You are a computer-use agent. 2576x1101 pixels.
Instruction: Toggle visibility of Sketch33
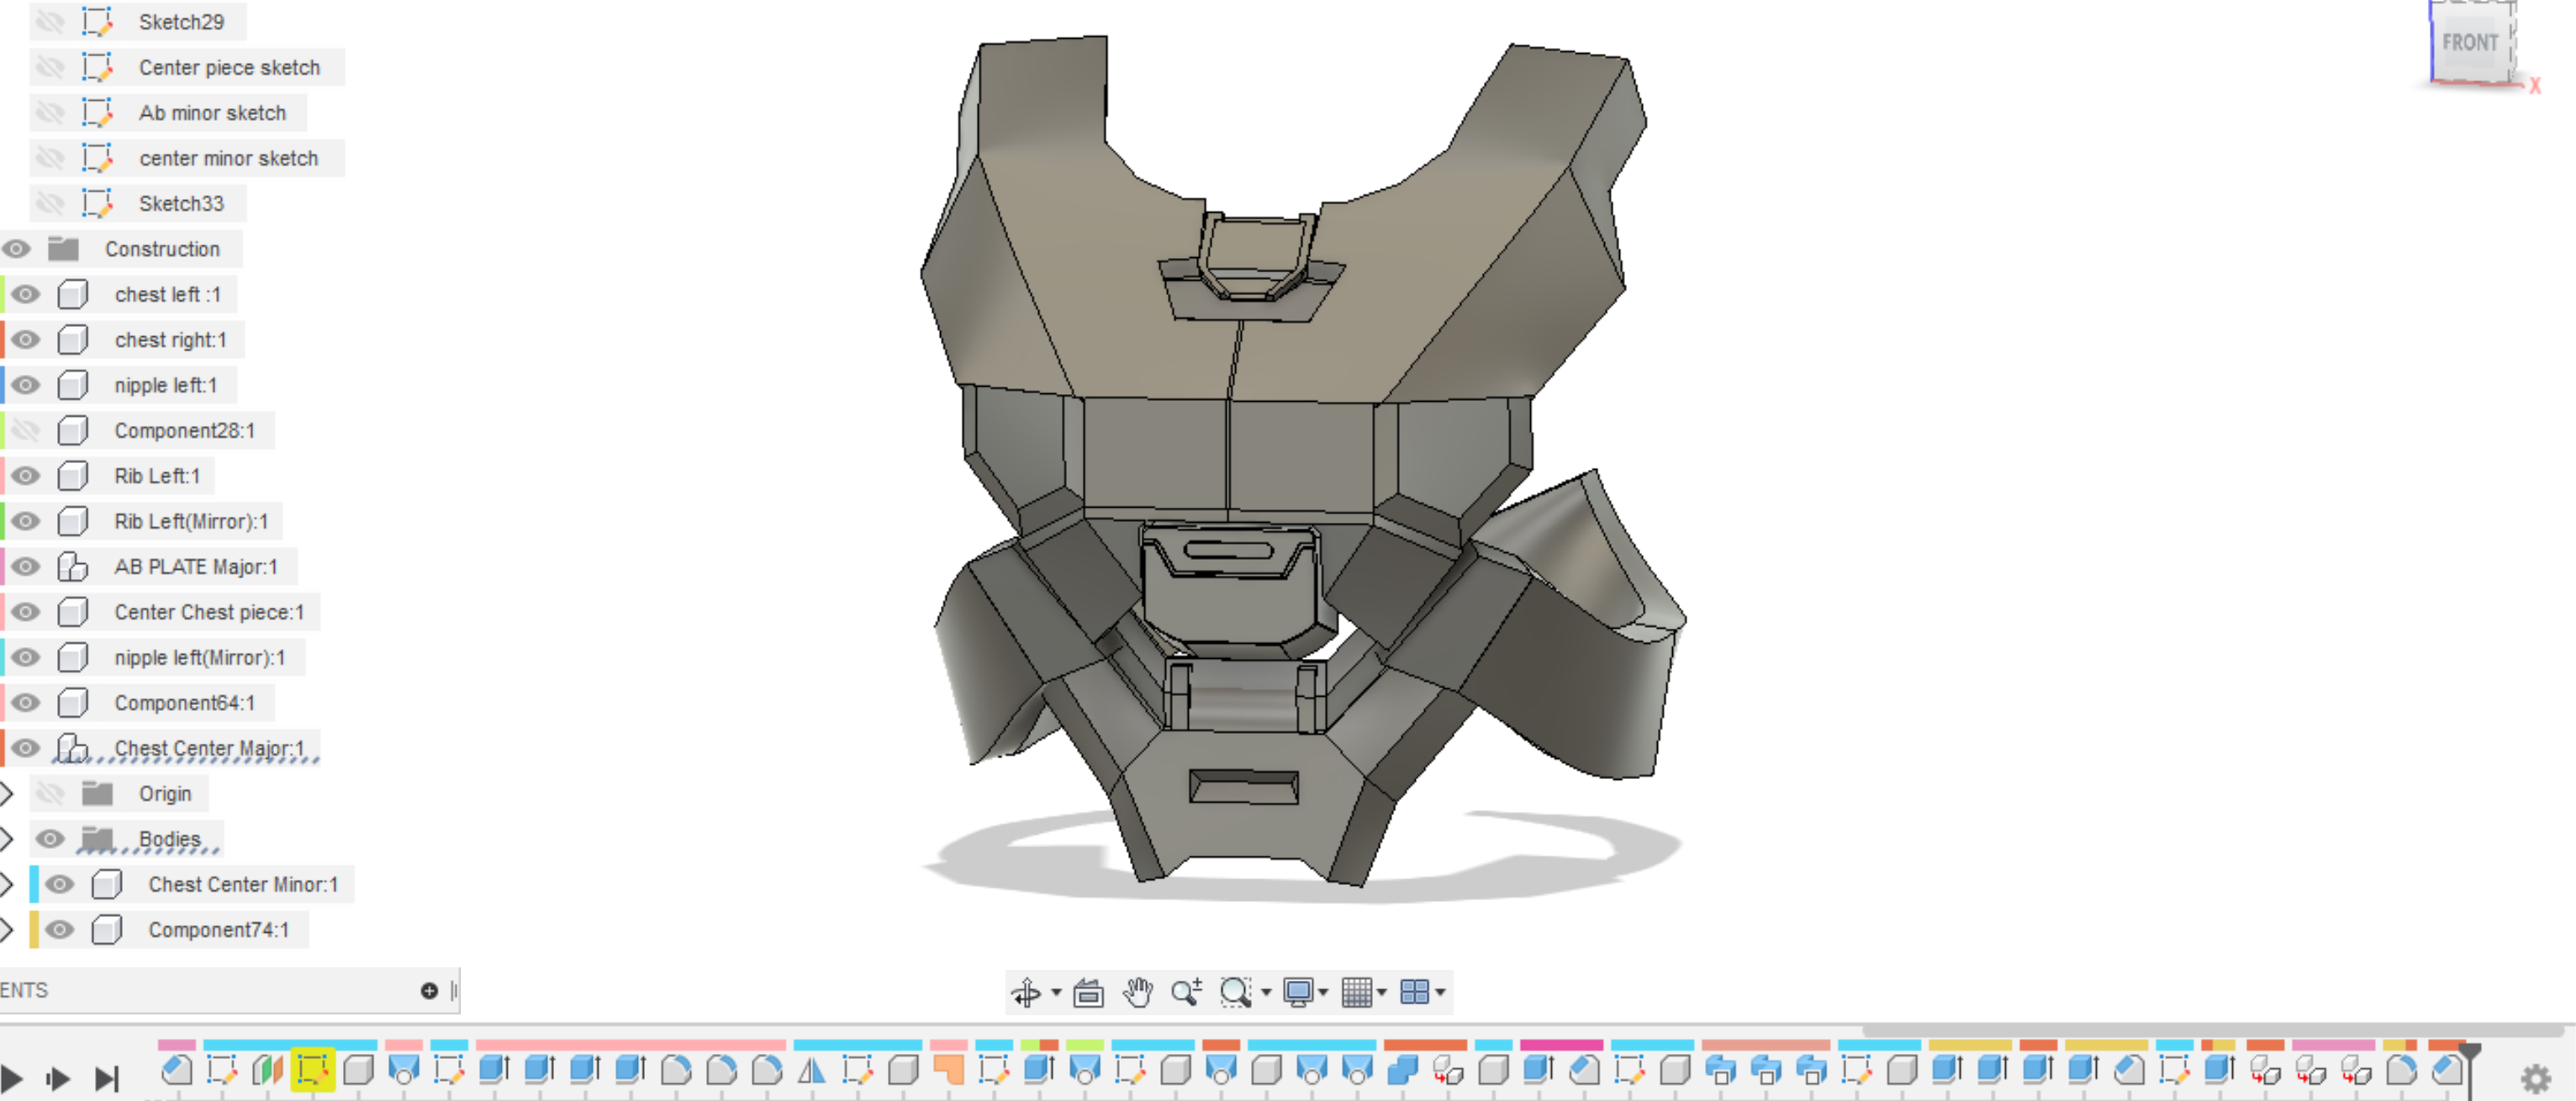[x=50, y=203]
